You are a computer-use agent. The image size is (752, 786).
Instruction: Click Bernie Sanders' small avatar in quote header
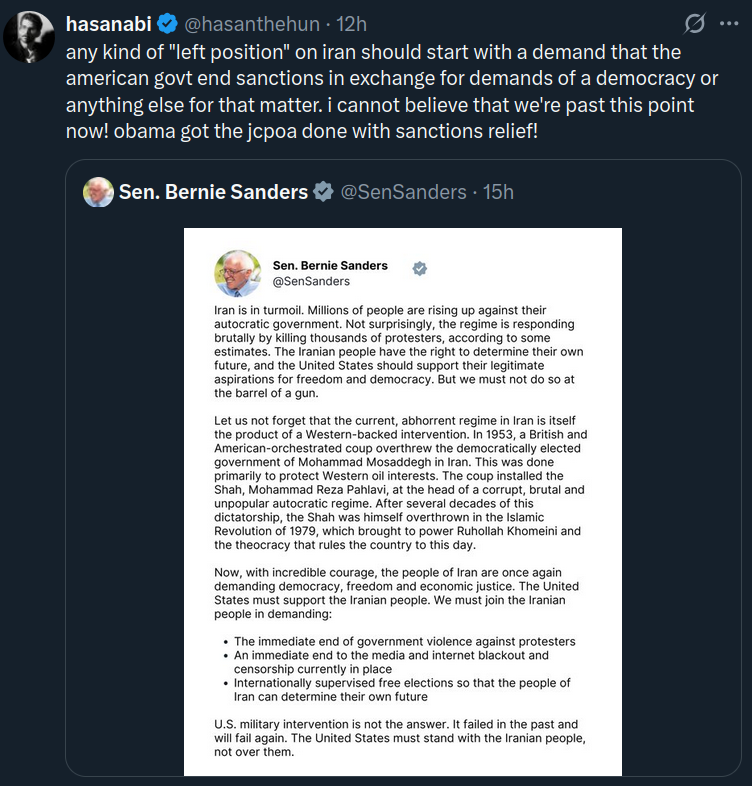(x=98, y=191)
